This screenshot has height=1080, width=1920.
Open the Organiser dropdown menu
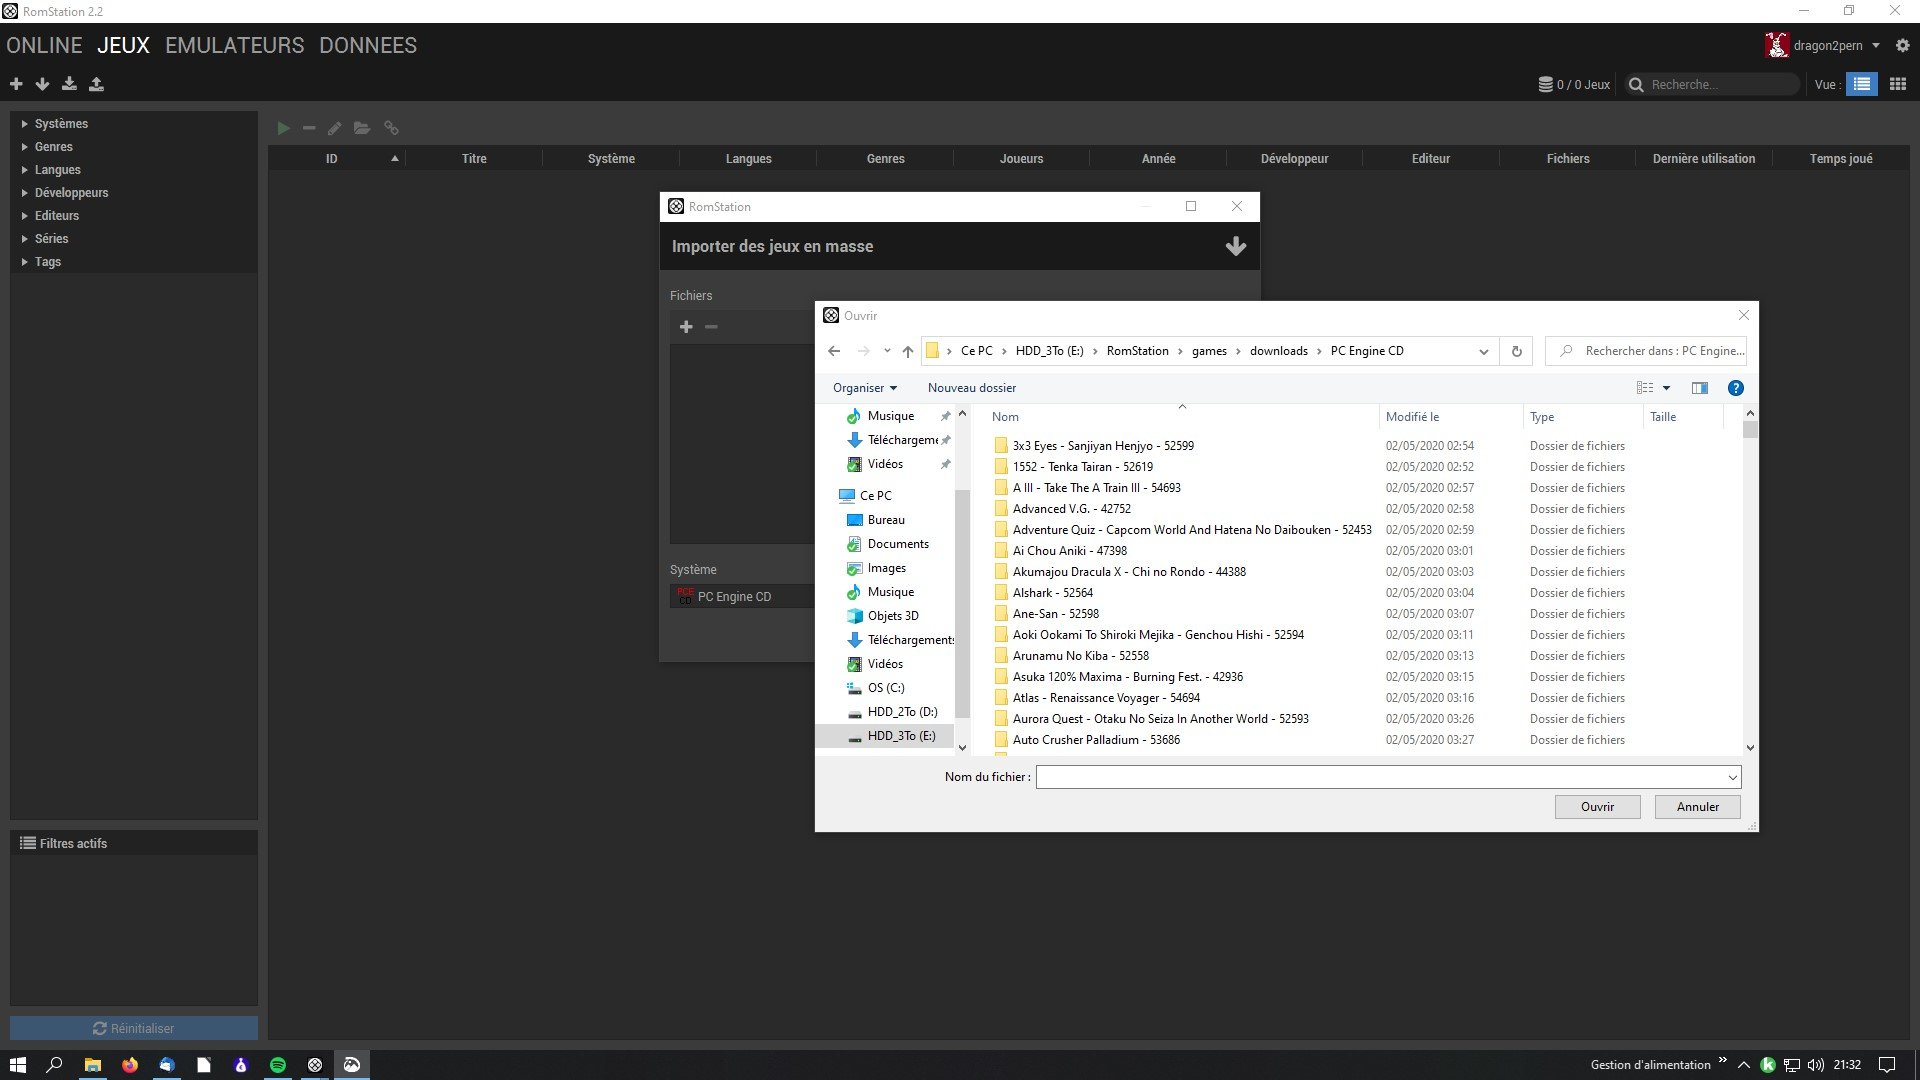tap(865, 388)
